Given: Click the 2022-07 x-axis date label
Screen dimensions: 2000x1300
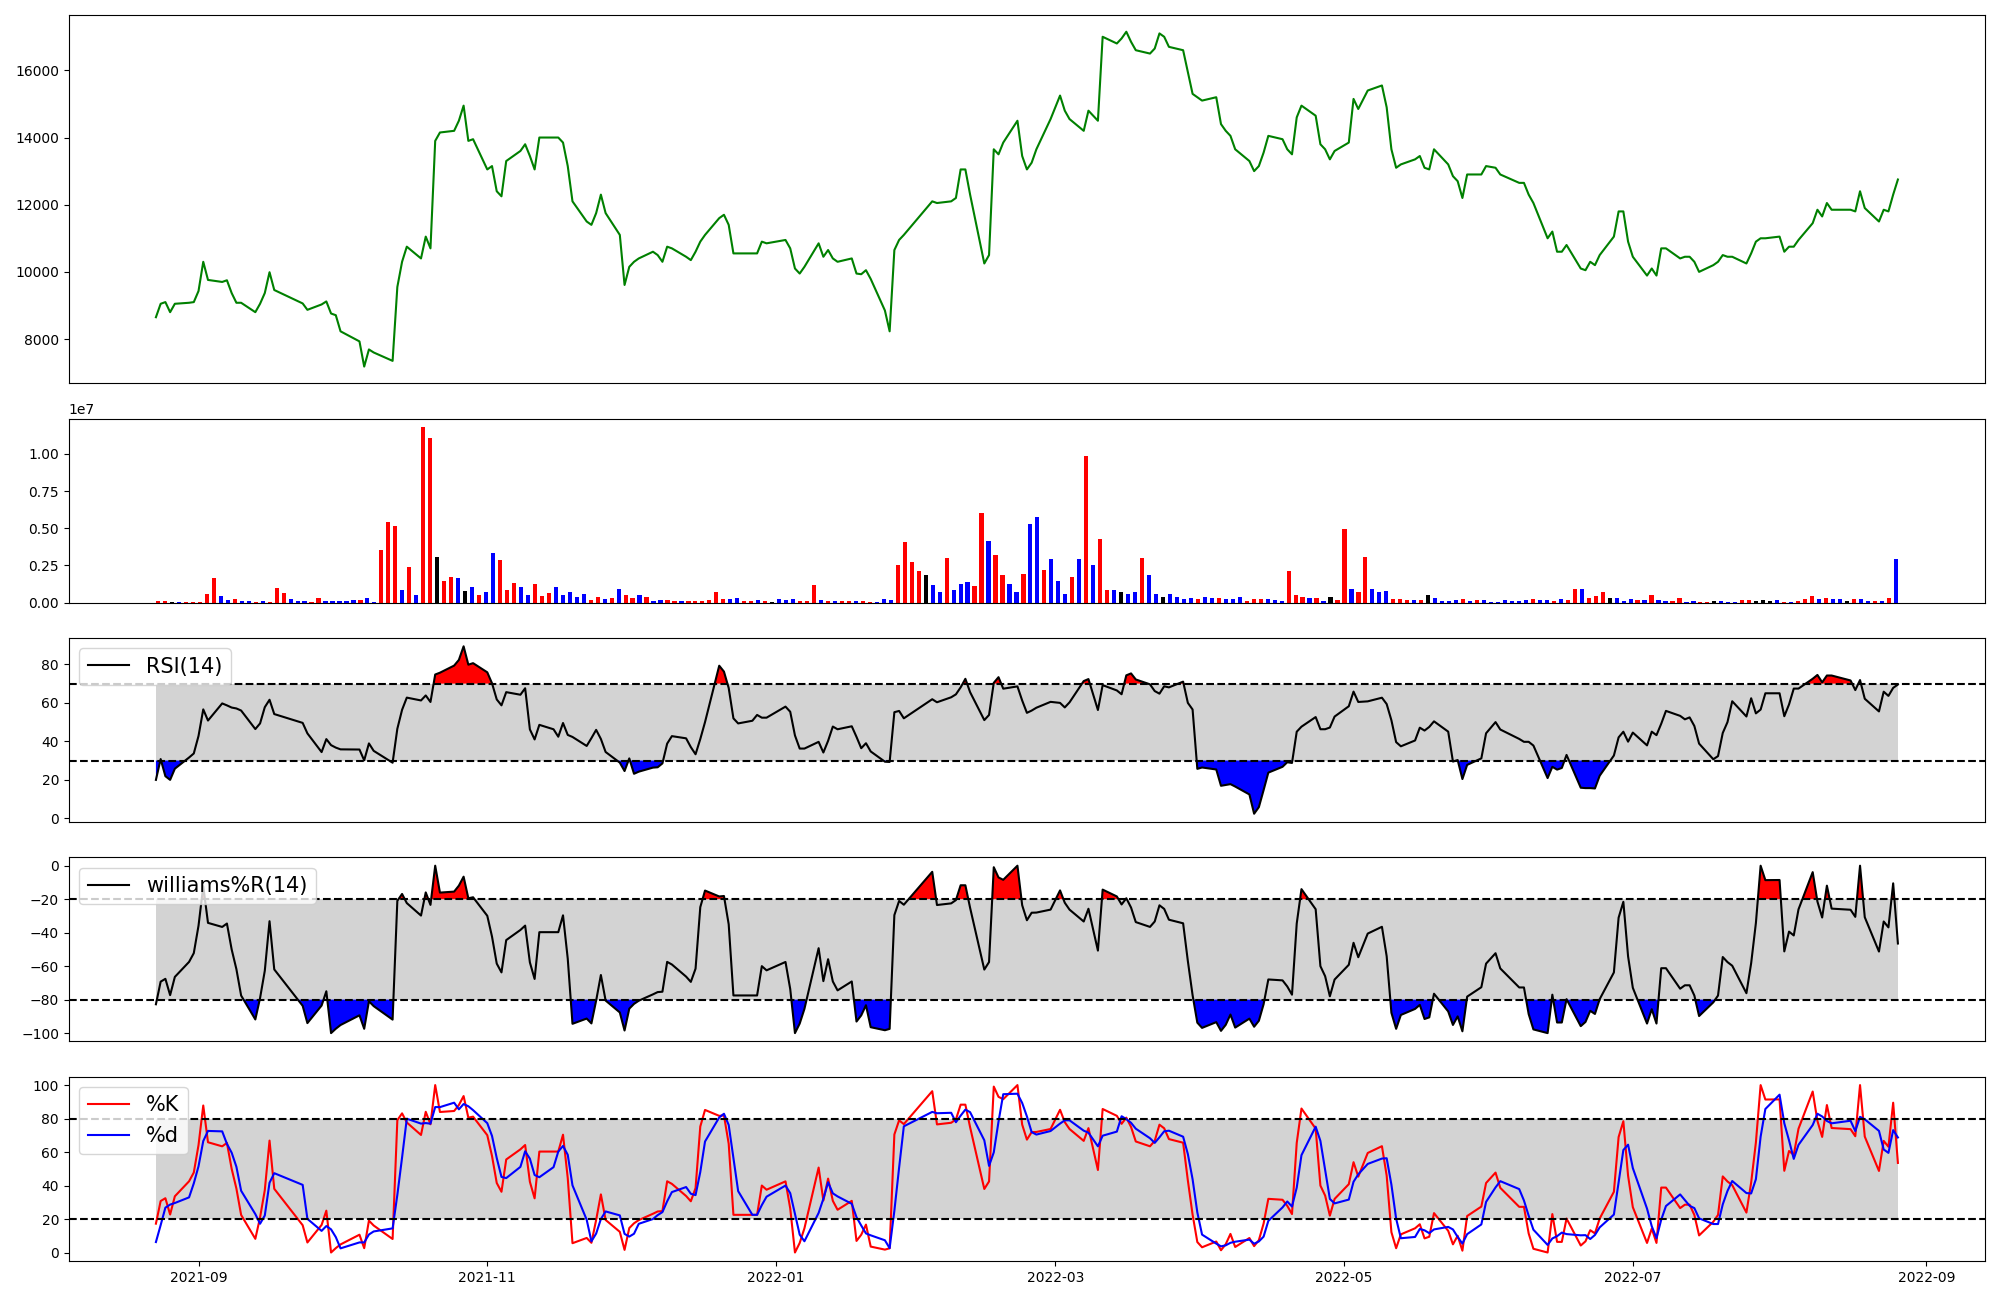Looking at the screenshot, I should (1632, 1277).
